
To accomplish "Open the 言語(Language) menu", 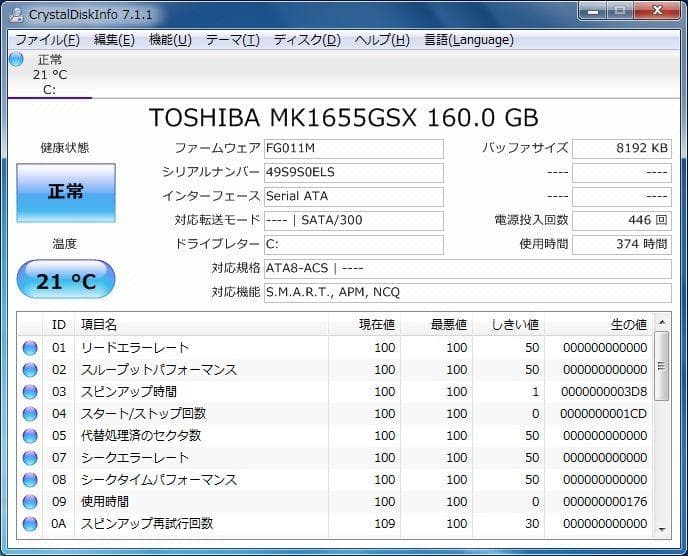I will [x=469, y=40].
